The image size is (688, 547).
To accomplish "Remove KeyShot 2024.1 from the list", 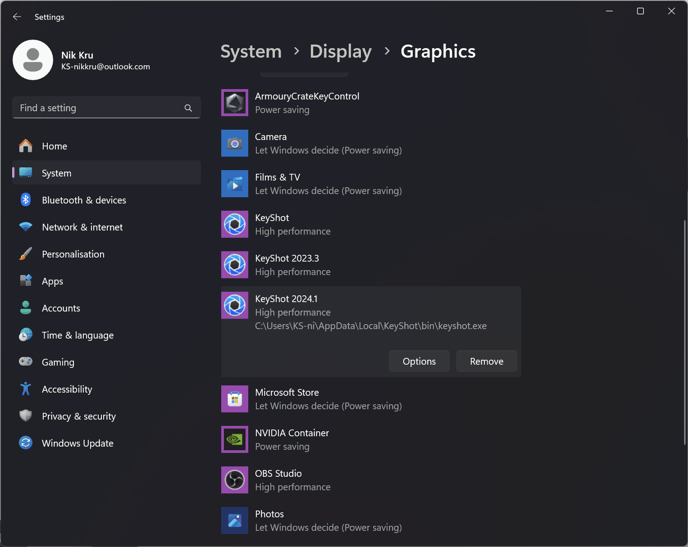I will coord(487,361).
